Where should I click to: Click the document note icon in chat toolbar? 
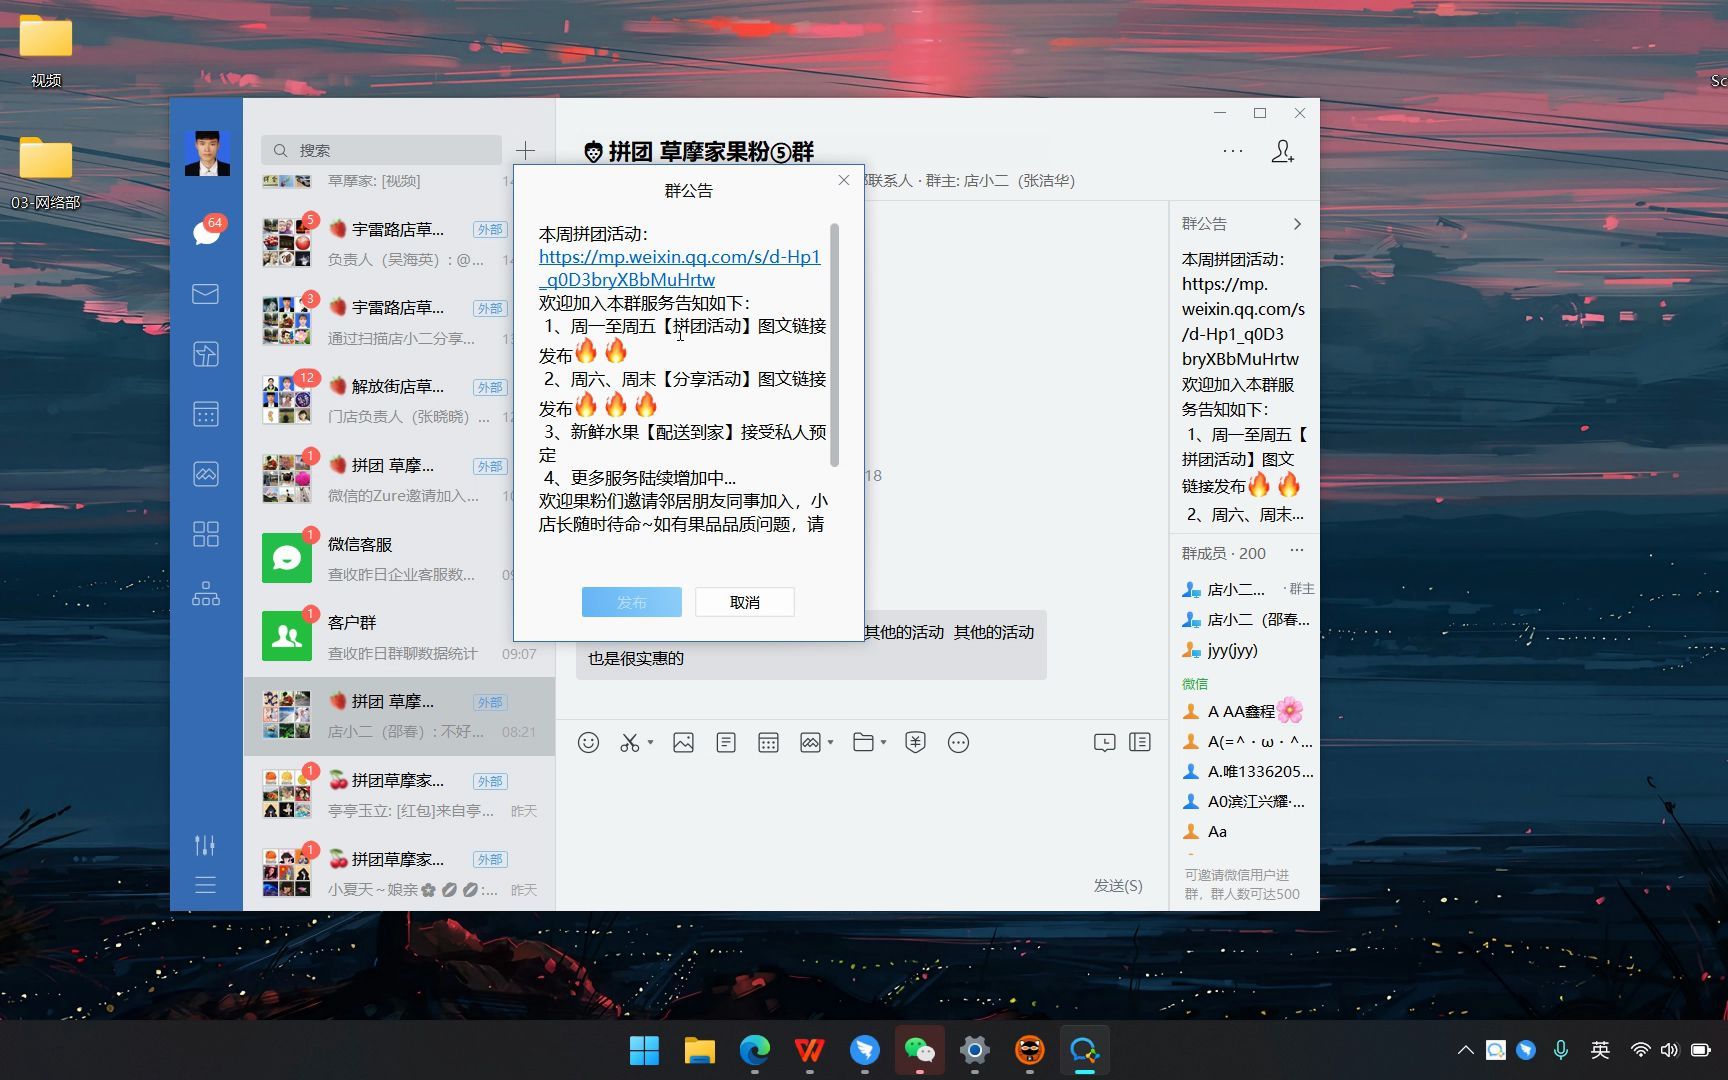pos(726,742)
